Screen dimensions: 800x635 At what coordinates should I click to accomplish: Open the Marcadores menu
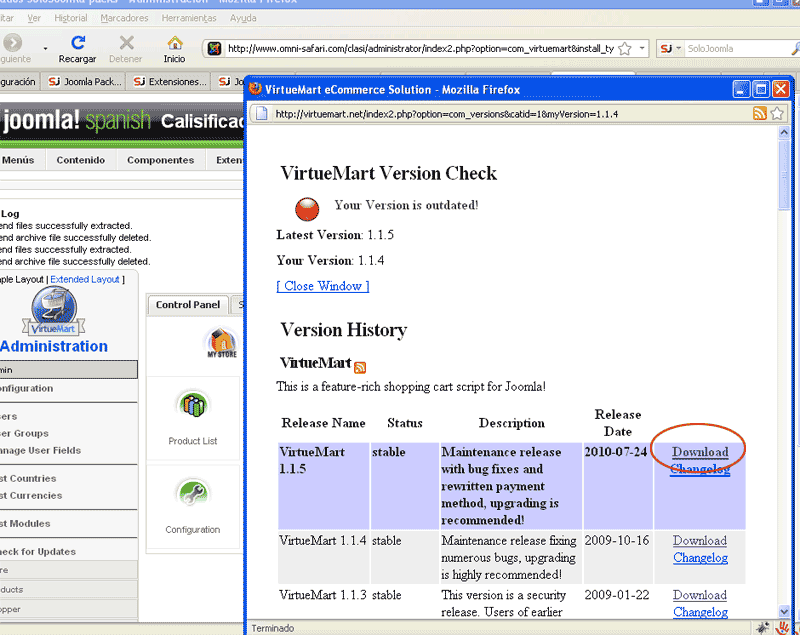tap(124, 18)
